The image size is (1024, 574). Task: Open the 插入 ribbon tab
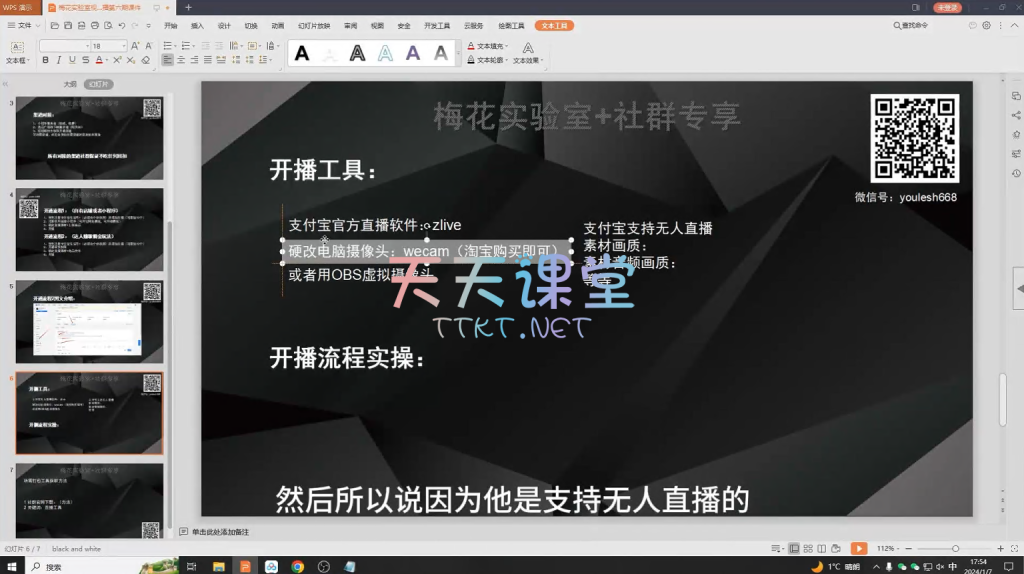pyautogui.click(x=197, y=25)
